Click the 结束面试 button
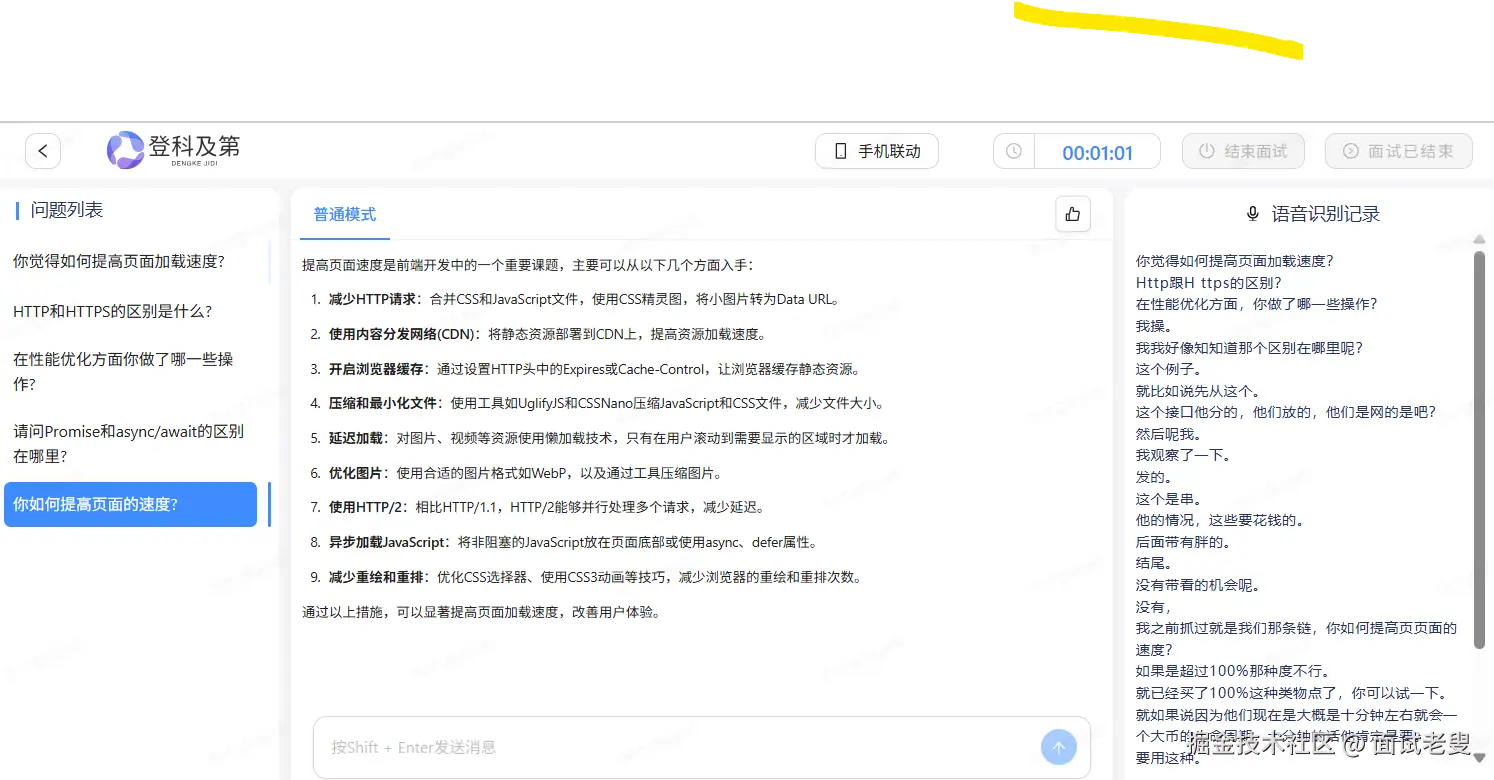The width and height of the screenshot is (1494, 780). (x=1243, y=150)
